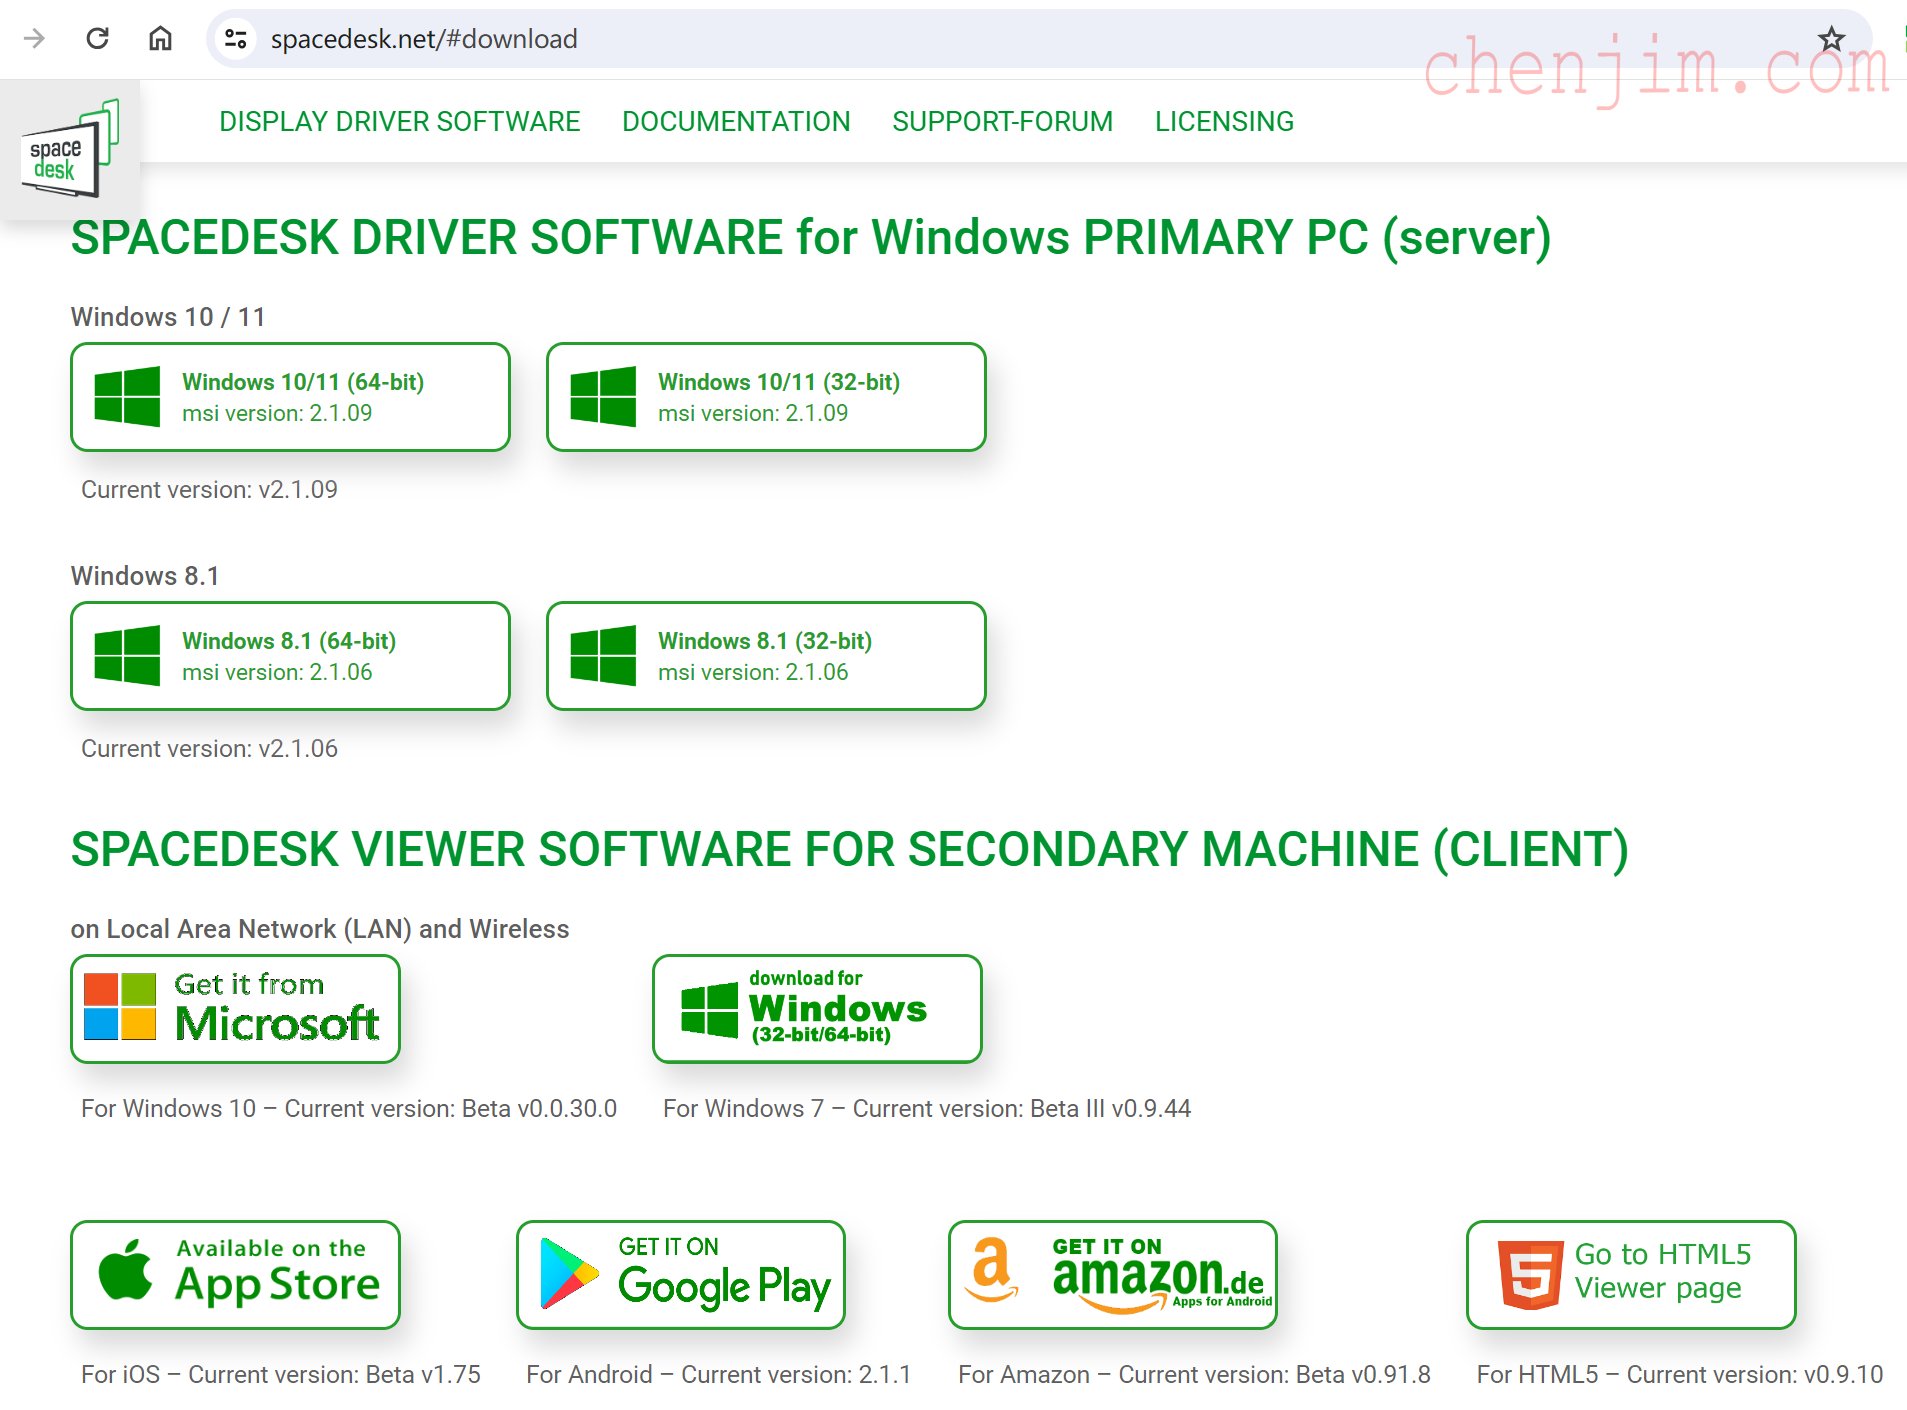Download Windows 10/11 (32-bit) driver
Screen dimensions: 1907x1410
coord(766,397)
